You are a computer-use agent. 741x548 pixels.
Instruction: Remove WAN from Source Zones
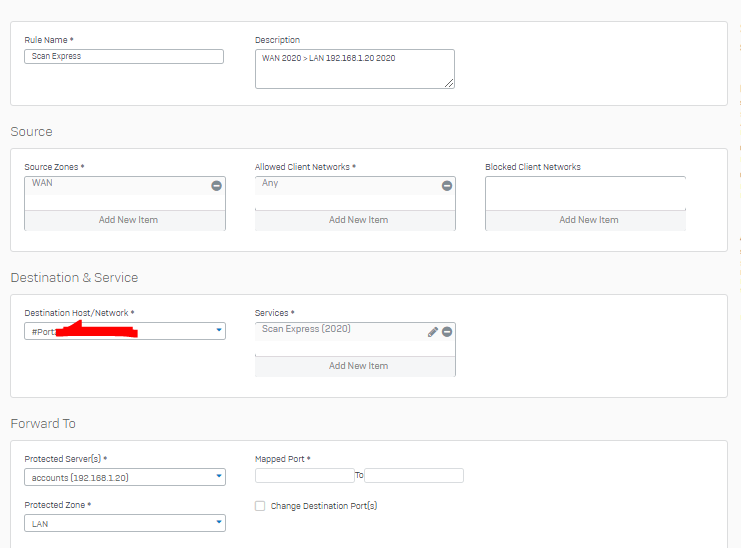coord(216,186)
